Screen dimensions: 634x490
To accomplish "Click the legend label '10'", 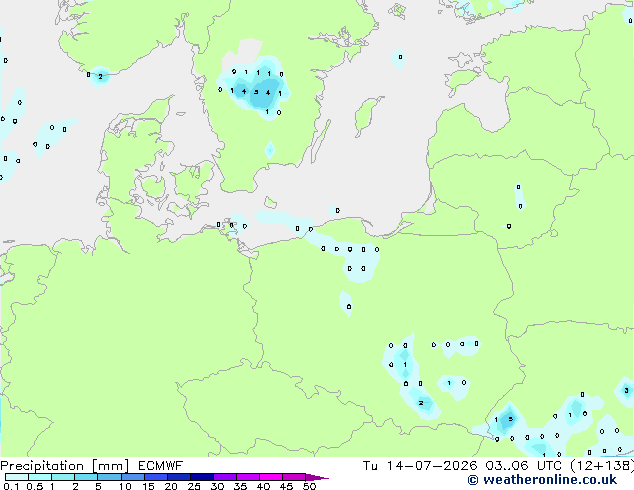I will coord(125,486).
